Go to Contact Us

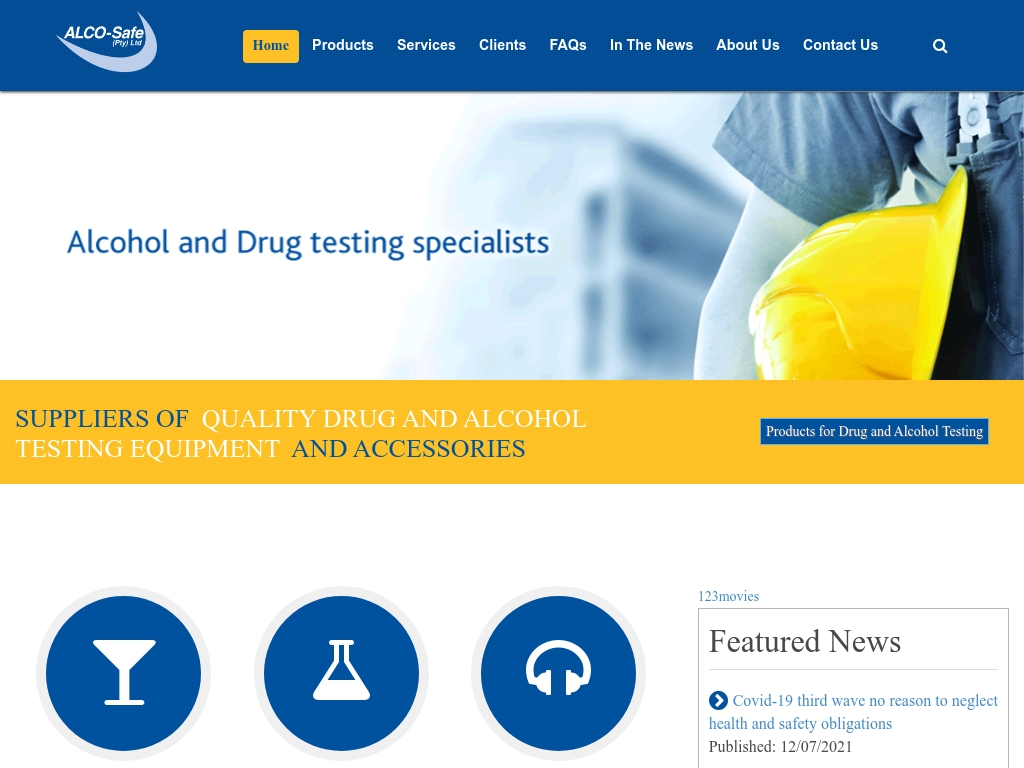[840, 45]
